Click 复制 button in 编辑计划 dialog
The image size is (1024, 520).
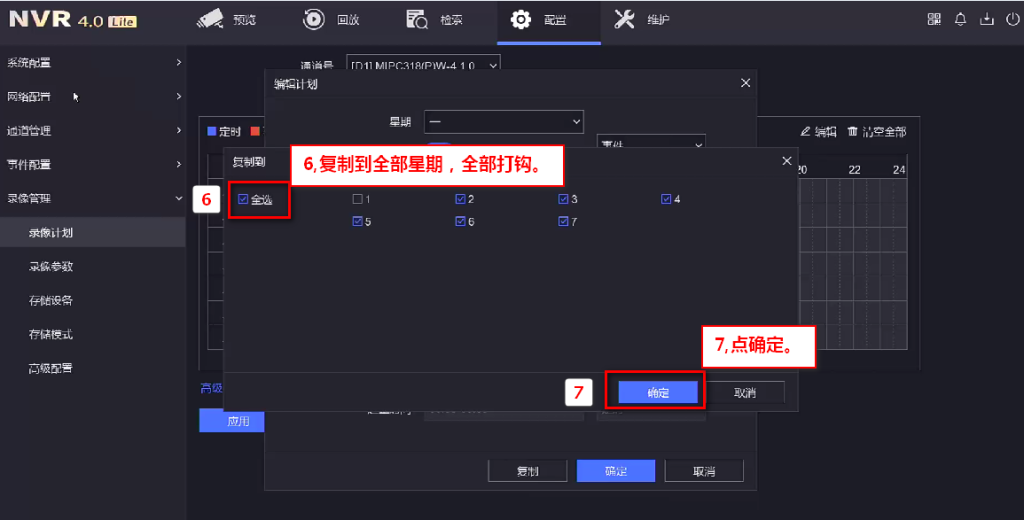click(527, 471)
